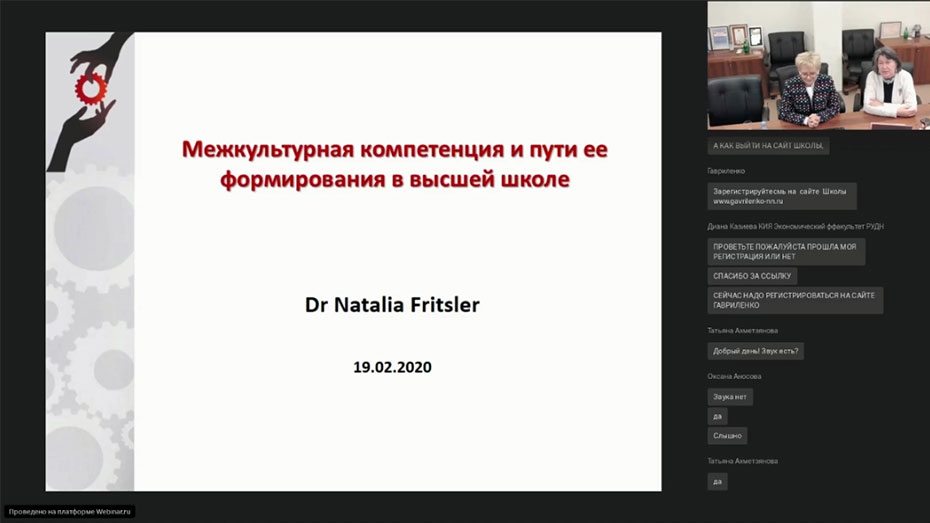Select the 'СПАСИБО ЗА ССЫЛКУ' chat message
Viewport: 930px width, 523px height.
tap(751, 276)
